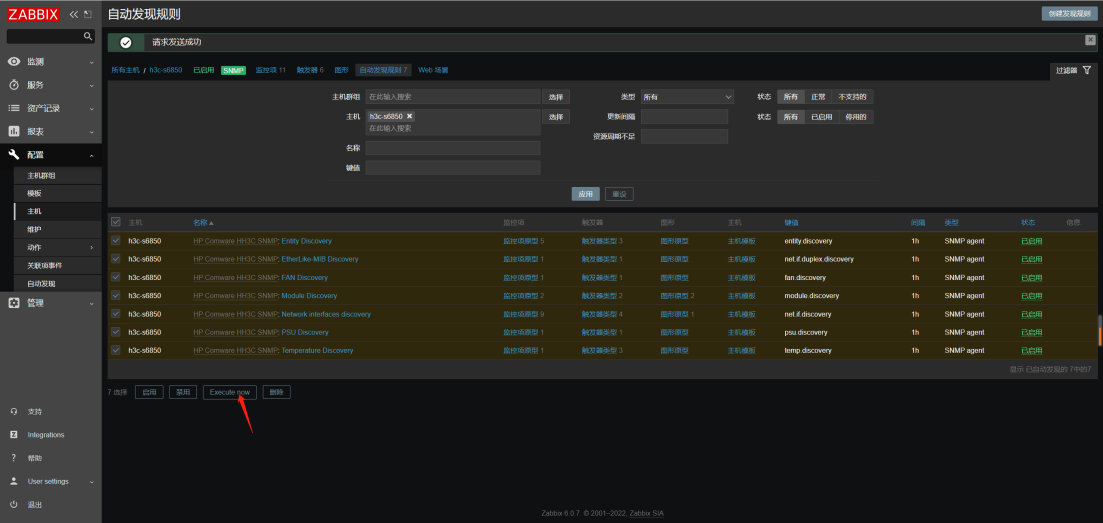Switch to 监控项 11 tab
Viewport: 1103px width, 523px height.
270,70
